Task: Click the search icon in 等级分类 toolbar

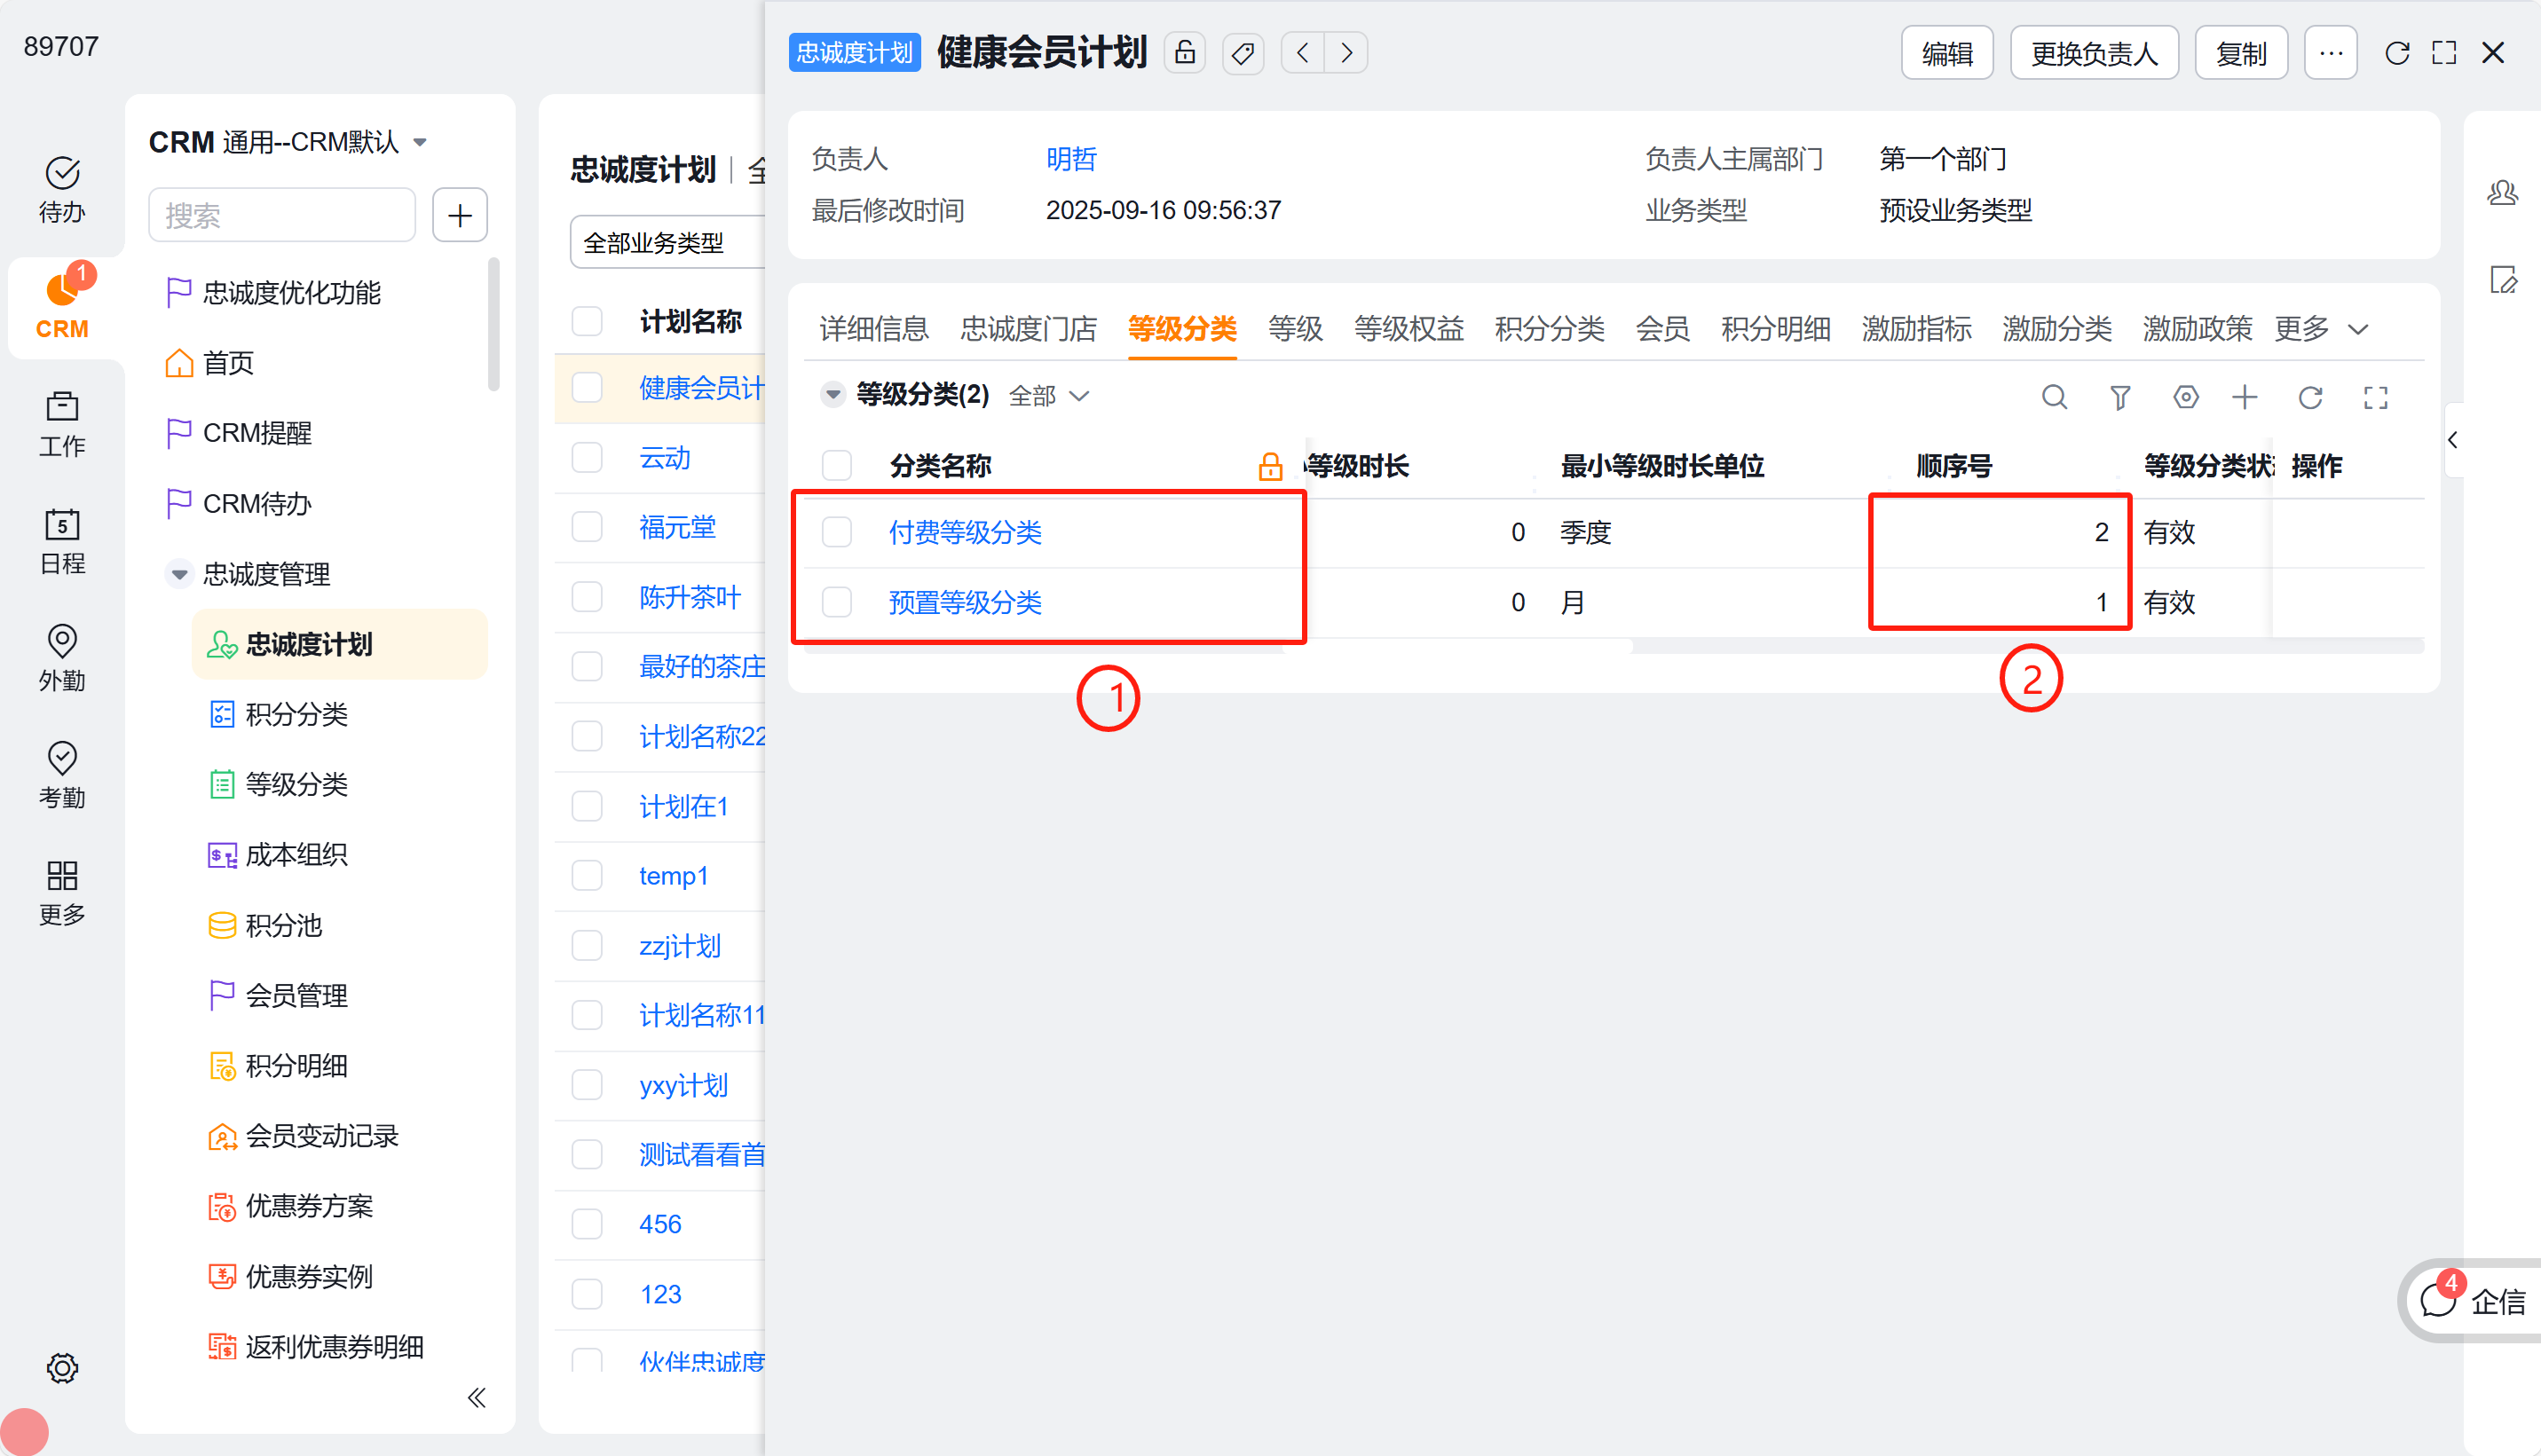Action: 2053,397
